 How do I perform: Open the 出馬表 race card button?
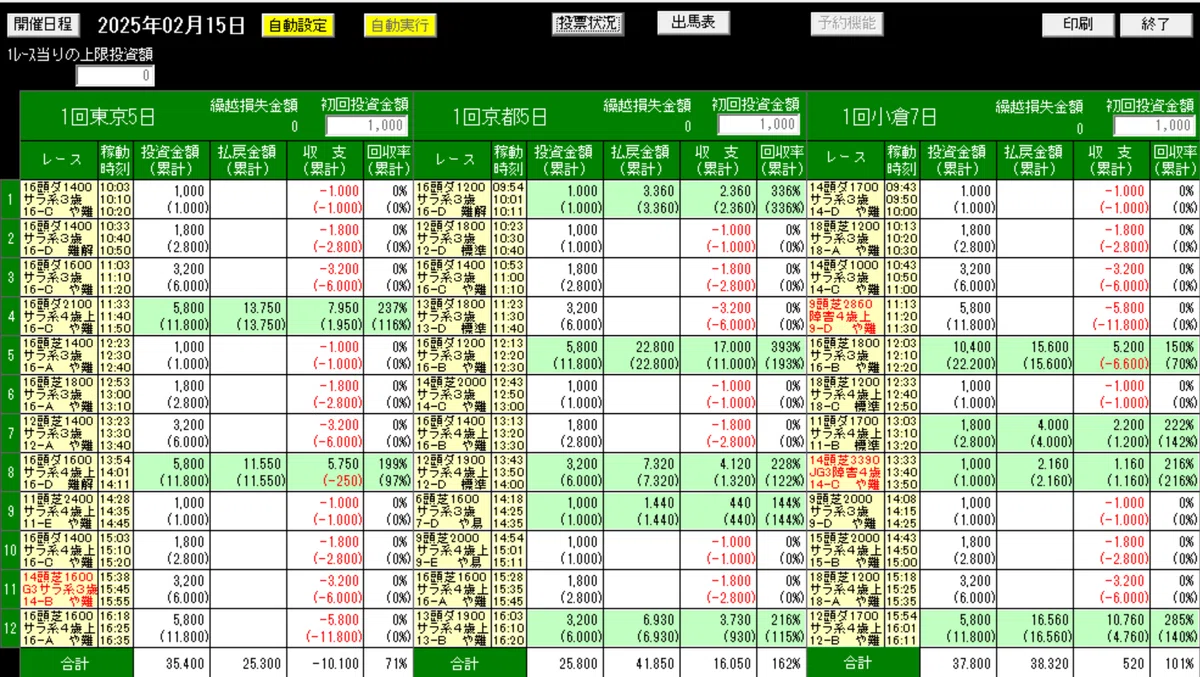pos(693,23)
